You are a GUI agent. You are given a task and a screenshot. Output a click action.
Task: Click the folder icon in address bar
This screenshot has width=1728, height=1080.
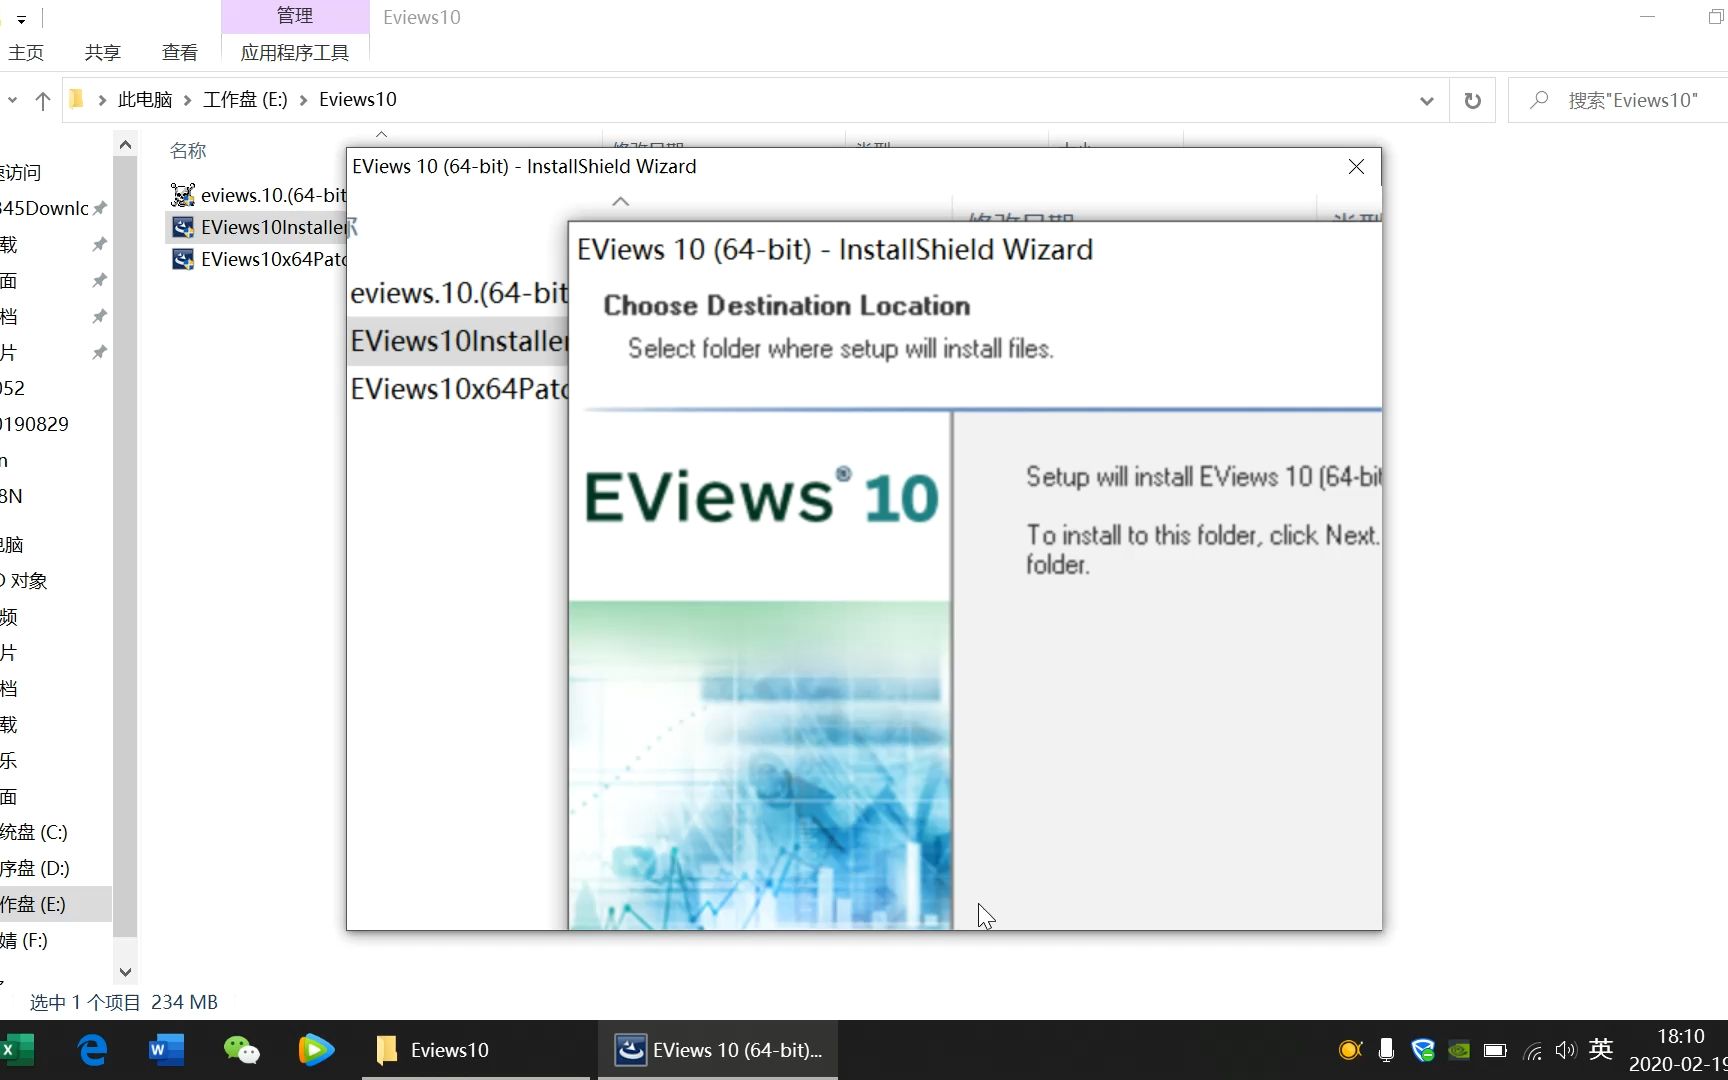(76, 99)
